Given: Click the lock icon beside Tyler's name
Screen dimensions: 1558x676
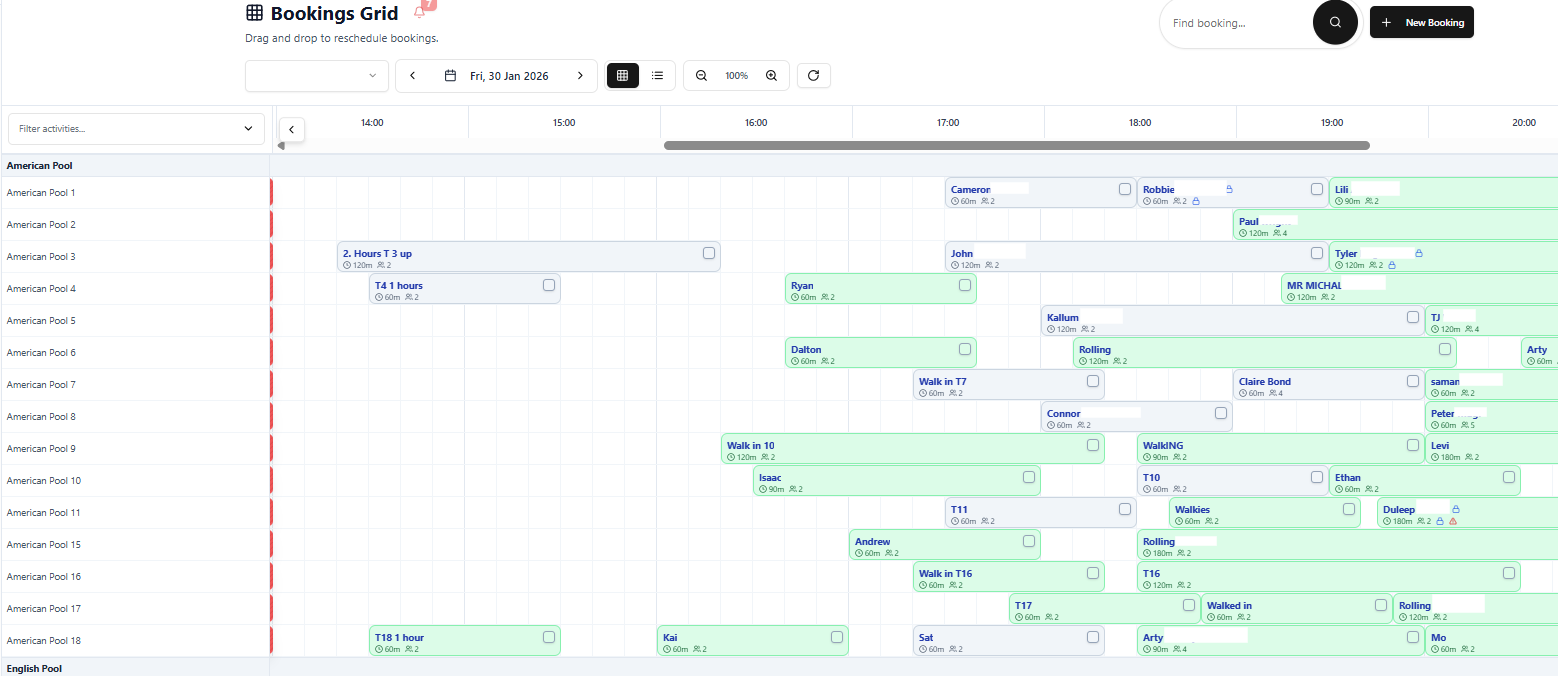Looking at the screenshot, I should click(1420, 253).
